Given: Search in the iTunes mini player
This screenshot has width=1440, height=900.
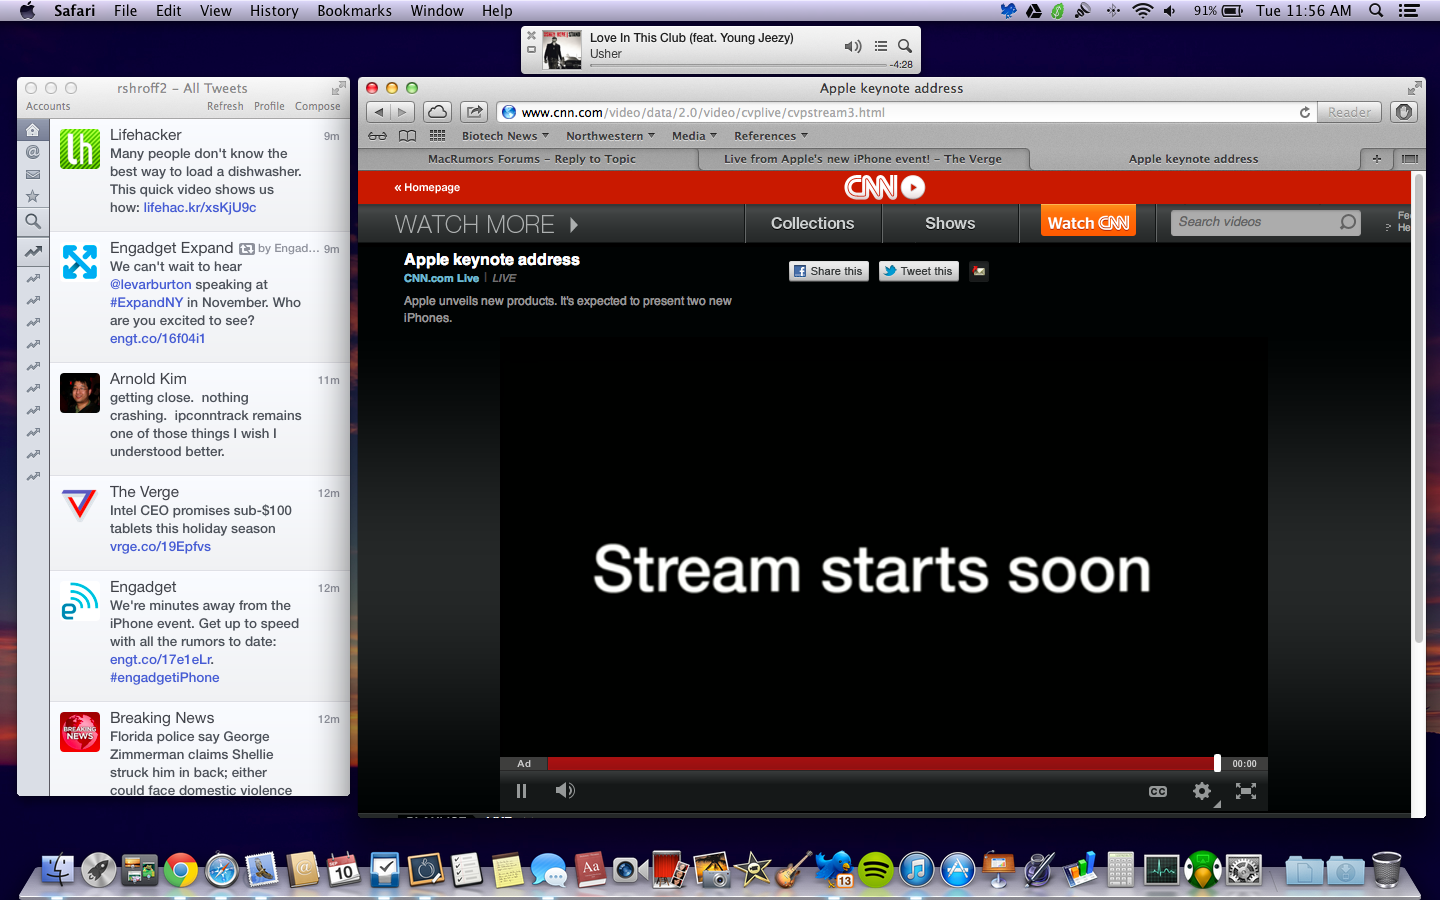Looking at the screenshot, I should pos(905,46).
